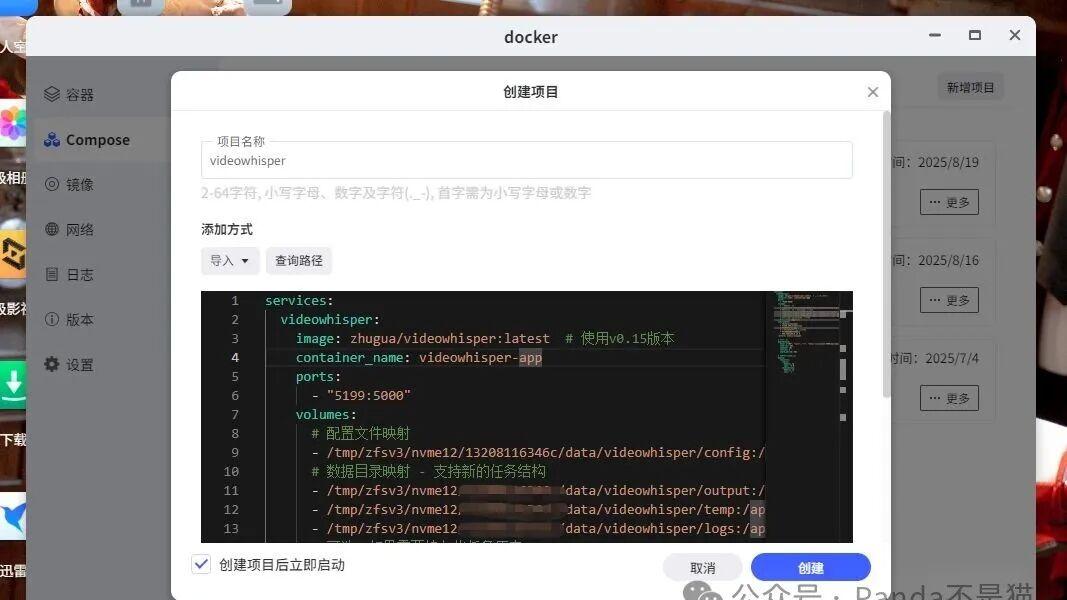1067x600 pixels.
Task: Select the Compose sidebar icon
Action: pyautogui.click(x=52, y=139)
